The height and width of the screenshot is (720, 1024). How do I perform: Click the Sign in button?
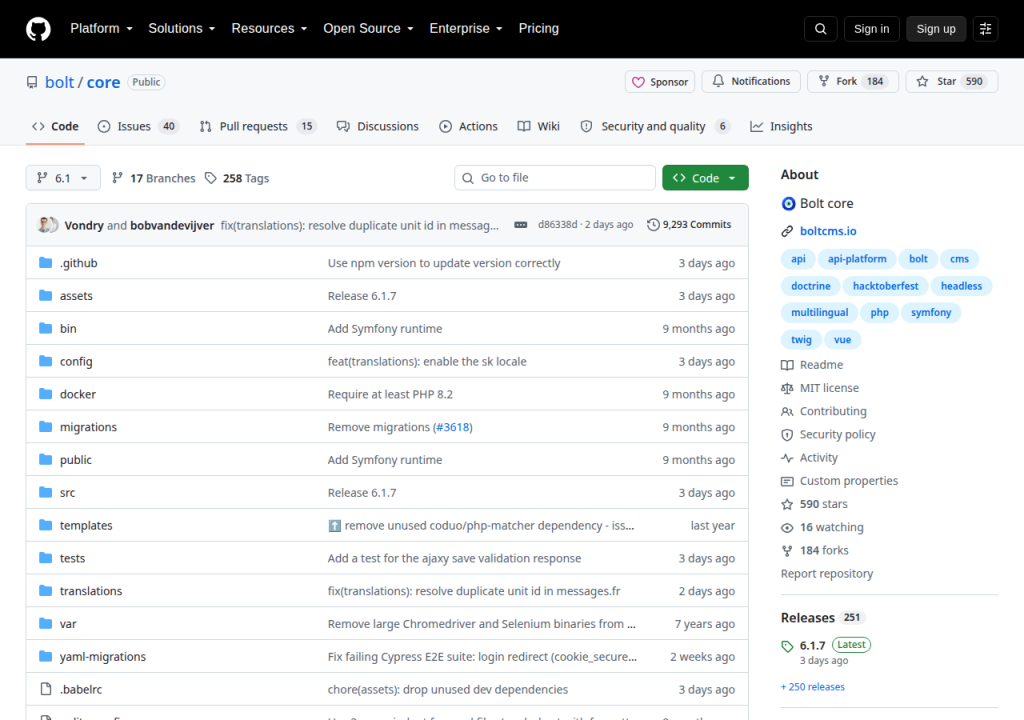click(871, 29)
